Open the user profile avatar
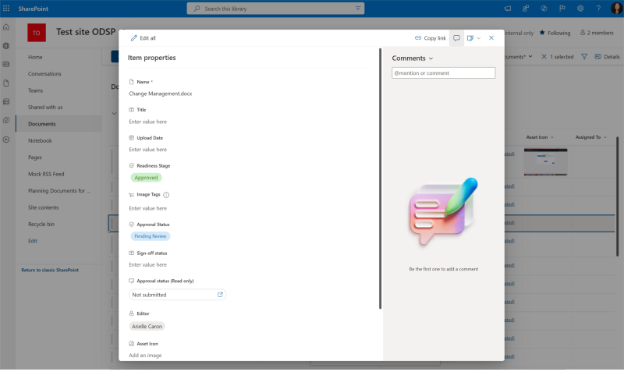Image resolution: width=624 pixels, height=370 pixels. point(616,8)
